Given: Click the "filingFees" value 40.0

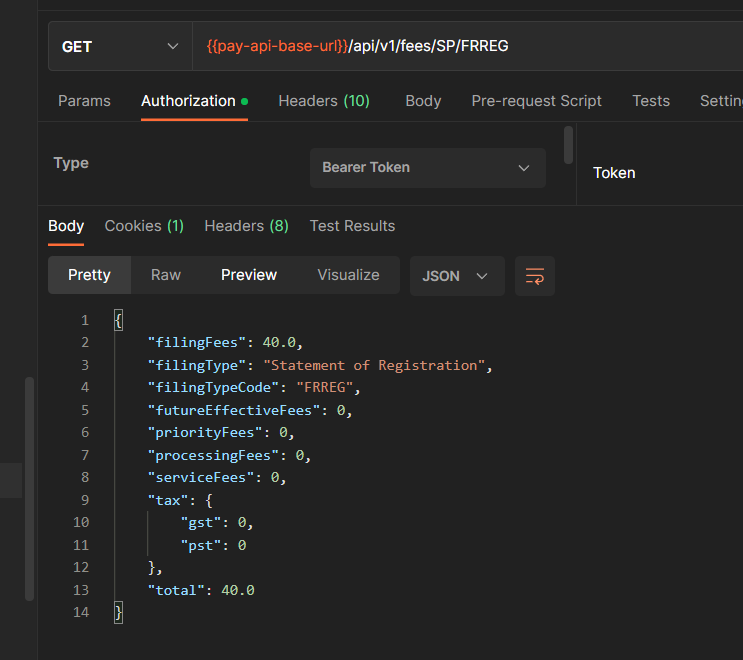Looking at the screenshot, I should pos(279,343).
